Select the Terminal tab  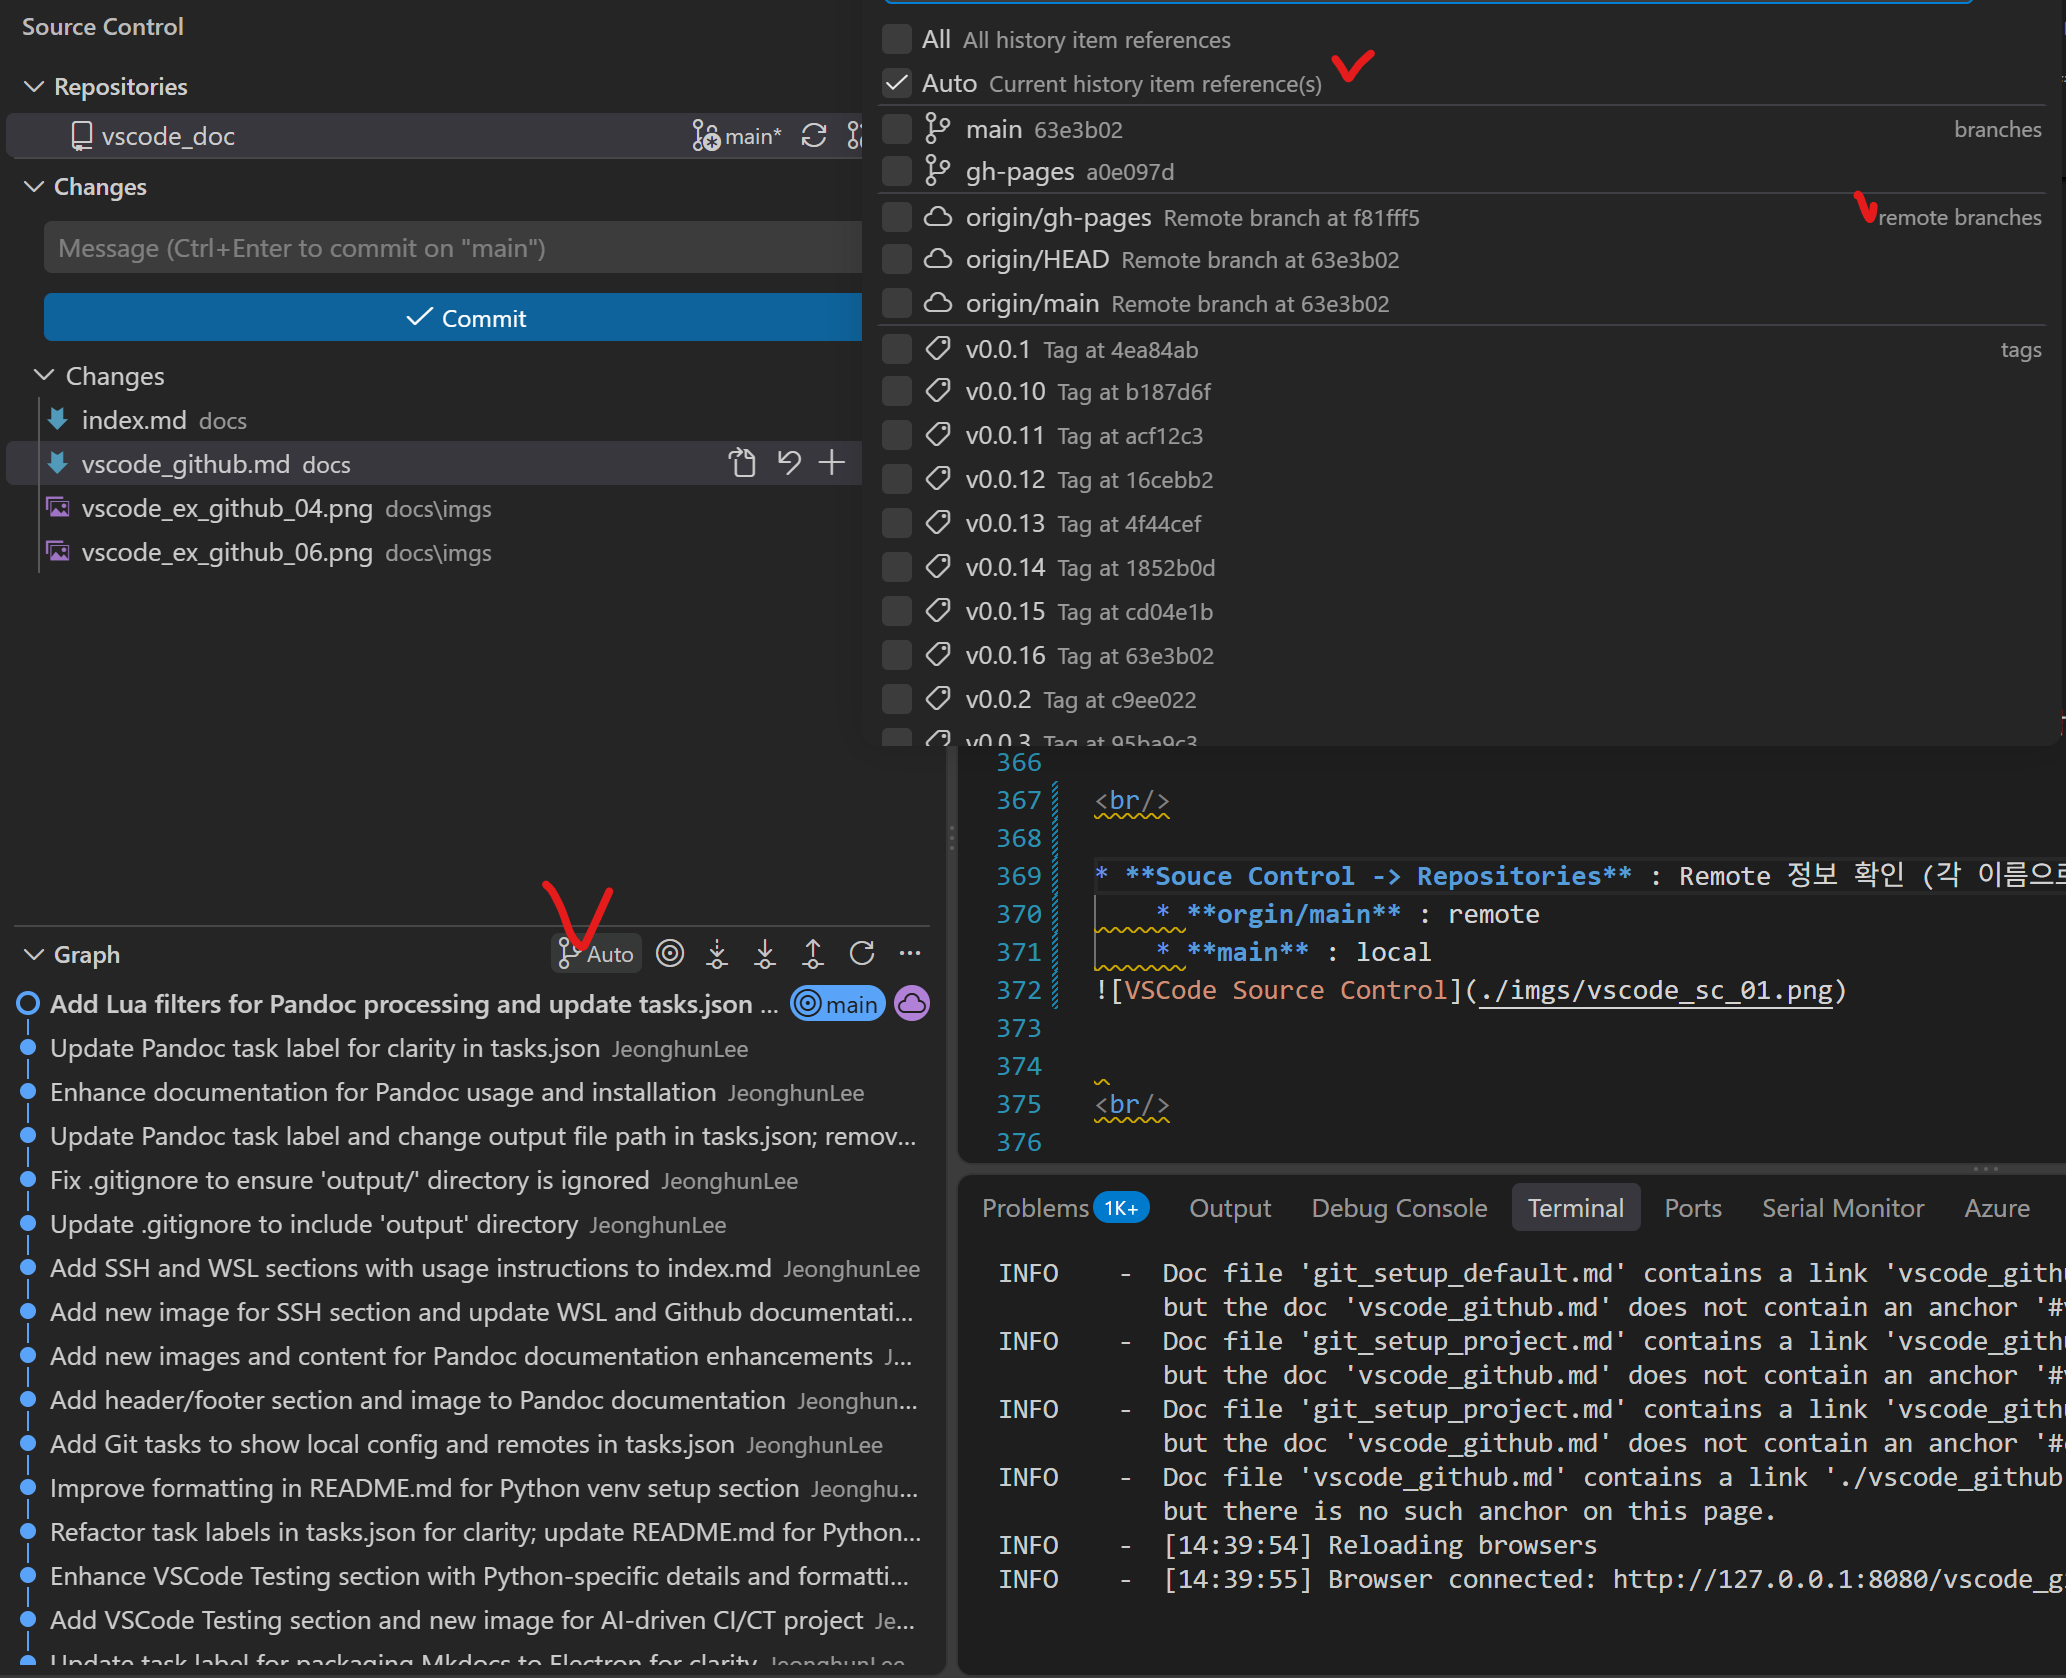[x=1576, y=1208]
